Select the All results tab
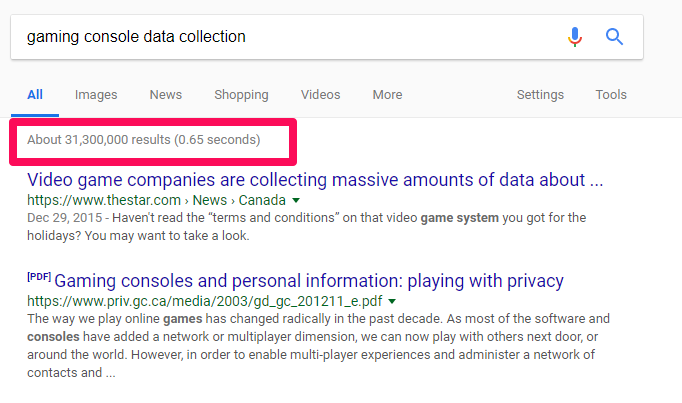 point(35,95)
